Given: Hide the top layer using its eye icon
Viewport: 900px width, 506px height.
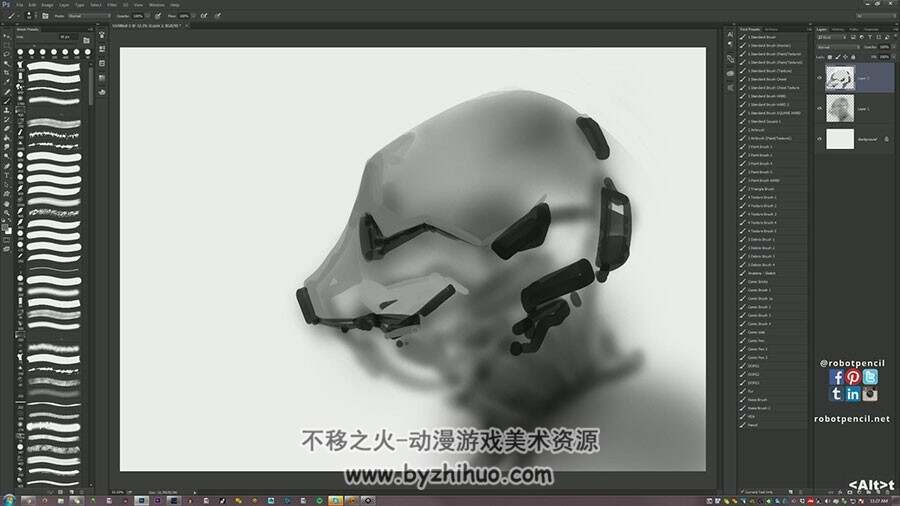Looking at the screenshot, I should 820,78.
